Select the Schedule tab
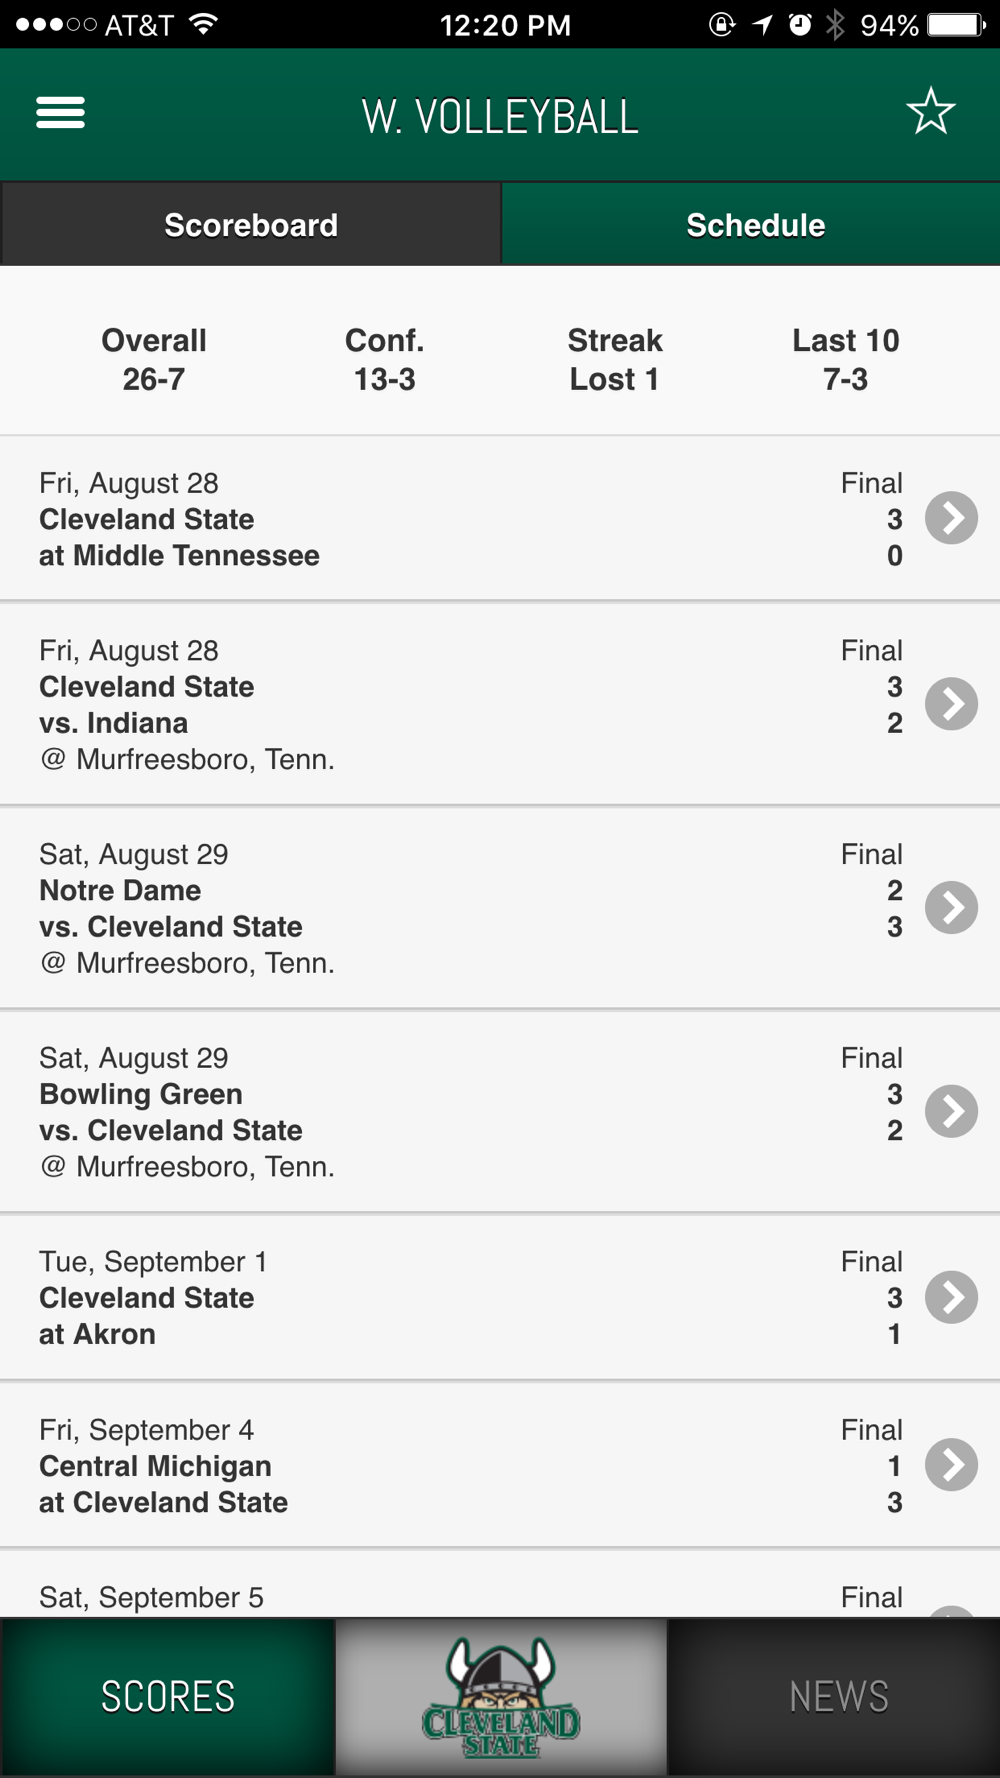The width and height of the screenshot is (1000, 1778). click(755, 225)
